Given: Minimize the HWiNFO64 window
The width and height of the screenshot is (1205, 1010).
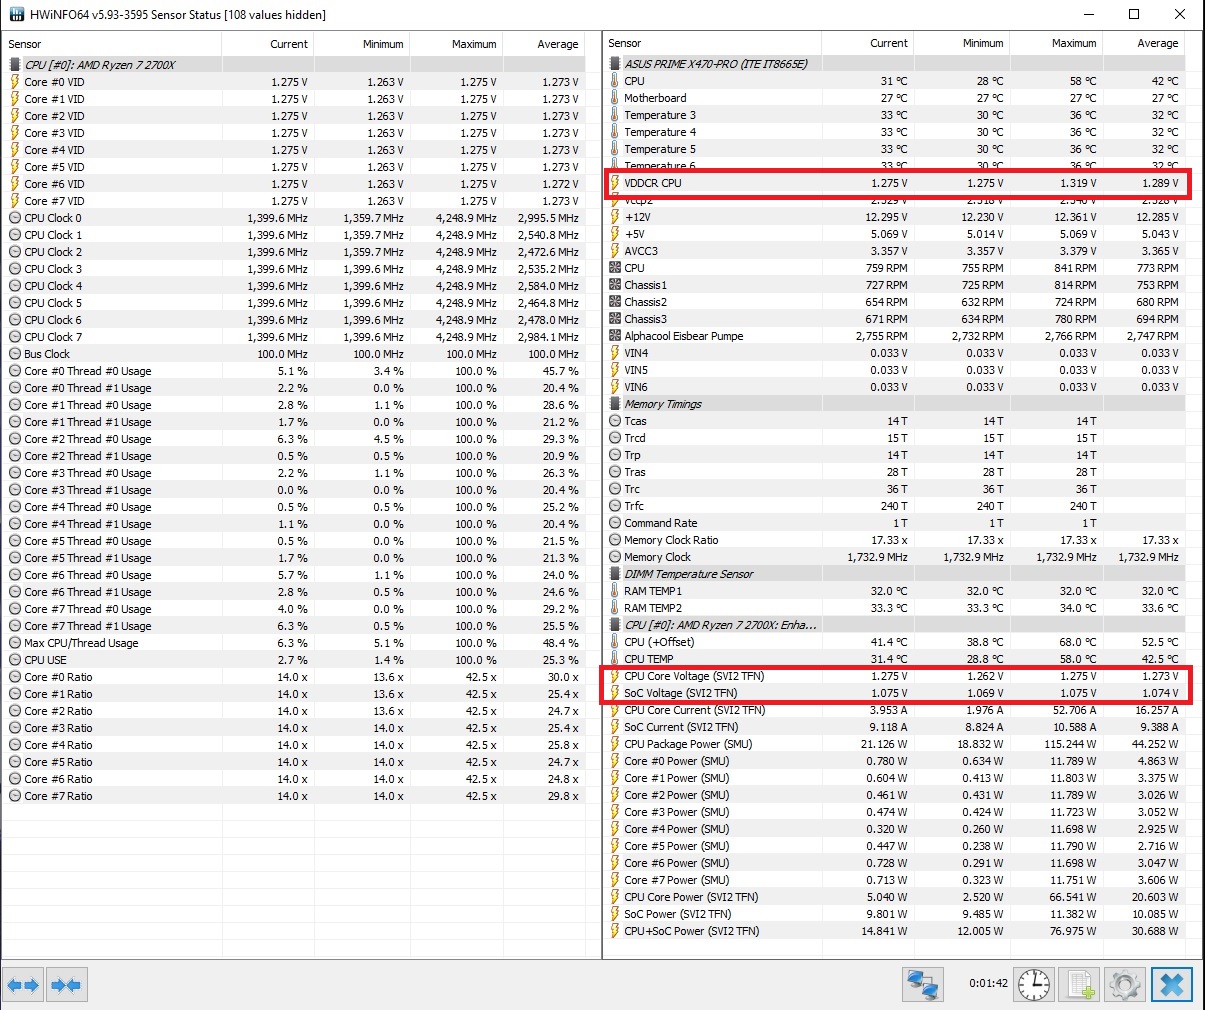Looking at the screenshot, I should click(1088, 14).
